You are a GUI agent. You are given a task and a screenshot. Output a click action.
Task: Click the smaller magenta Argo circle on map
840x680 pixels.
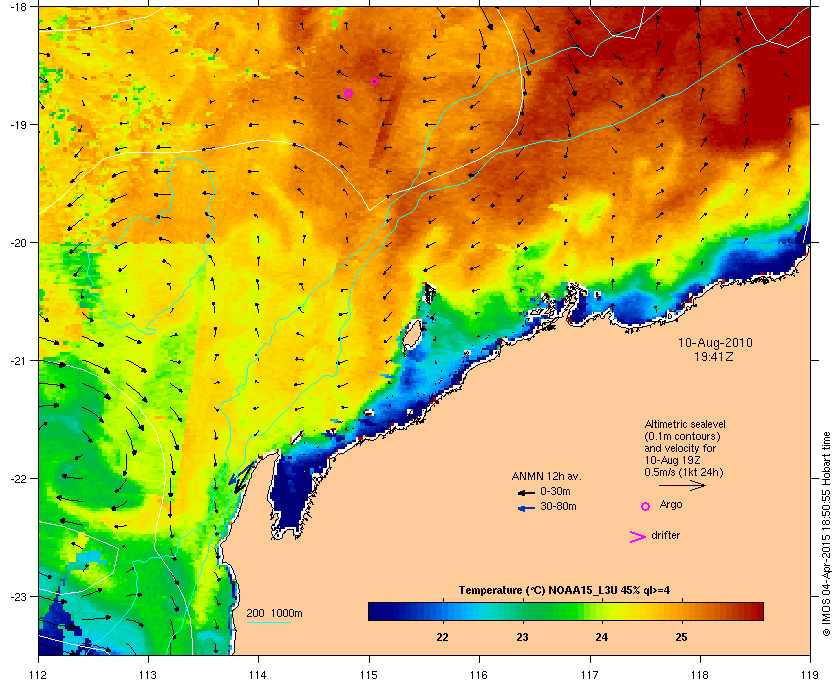click(x=374, y=81)
